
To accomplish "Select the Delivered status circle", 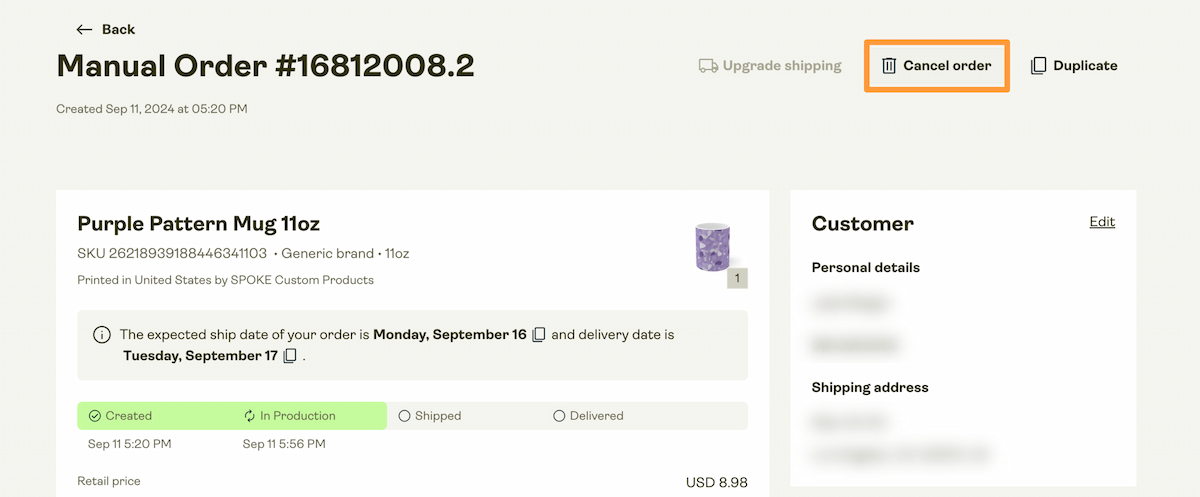I will [559, 416].
